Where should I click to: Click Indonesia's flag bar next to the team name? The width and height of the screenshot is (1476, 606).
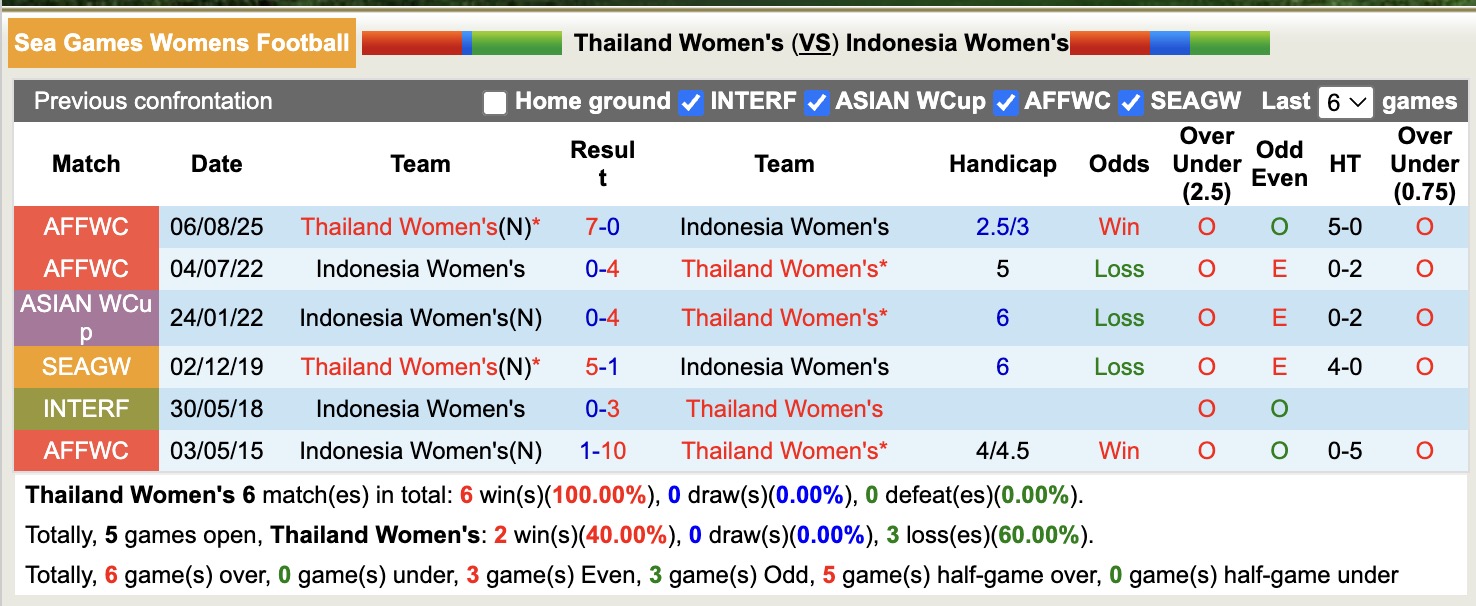(1170, 43)
